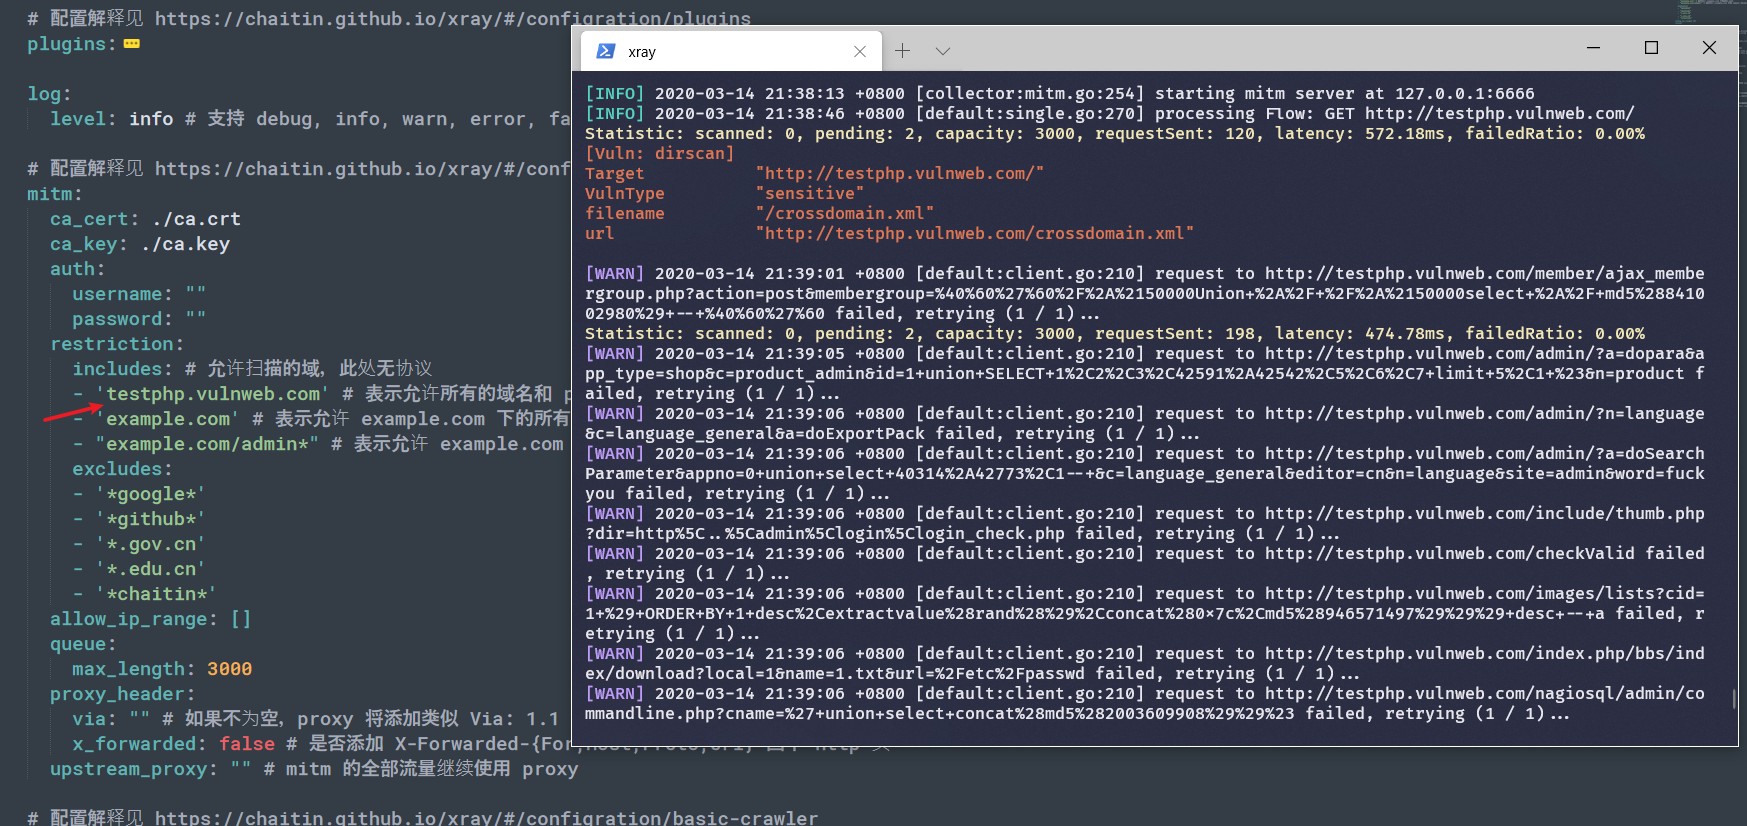
Task: Click the "sensitive" VulnType value in the terminal
Action: [x=810, y=193]
